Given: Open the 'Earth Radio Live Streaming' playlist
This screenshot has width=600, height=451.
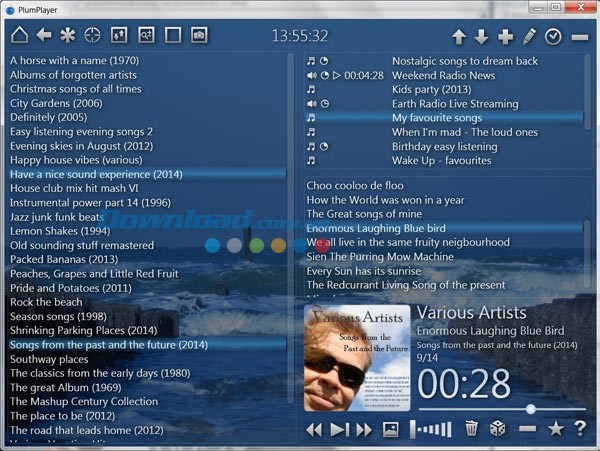Looking at the screenshot, I should tap(455, 103).
